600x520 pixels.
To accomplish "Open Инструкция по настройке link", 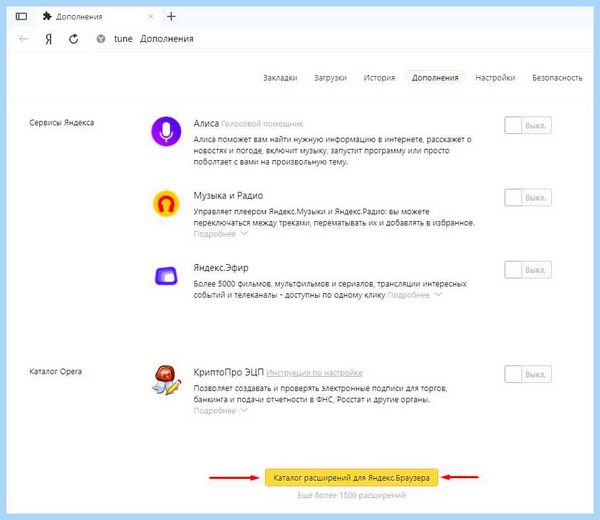I will 314,373.
